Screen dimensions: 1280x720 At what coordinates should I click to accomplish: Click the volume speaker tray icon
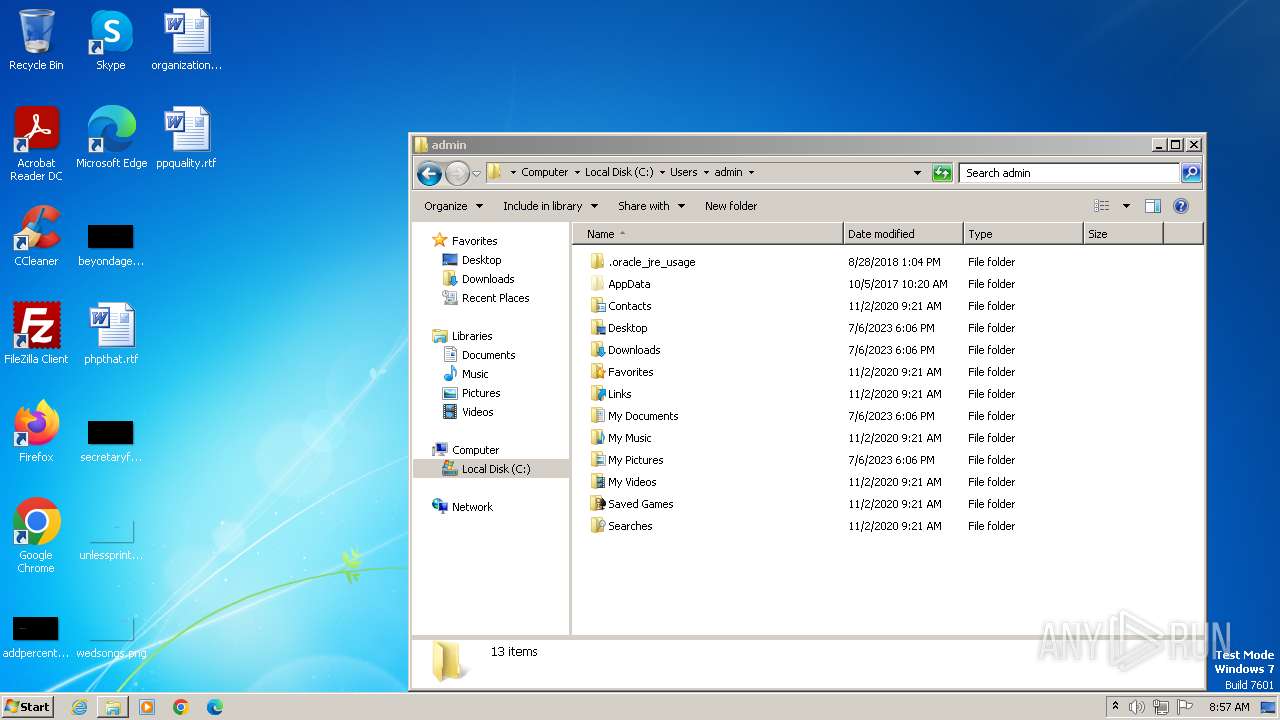[1137, 707]
